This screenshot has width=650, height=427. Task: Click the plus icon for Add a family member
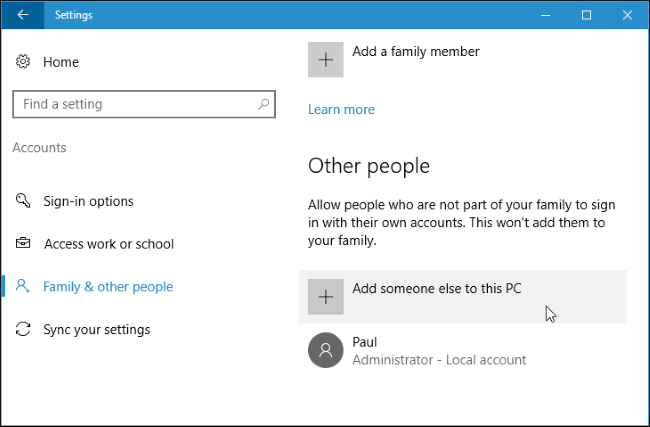326,60
